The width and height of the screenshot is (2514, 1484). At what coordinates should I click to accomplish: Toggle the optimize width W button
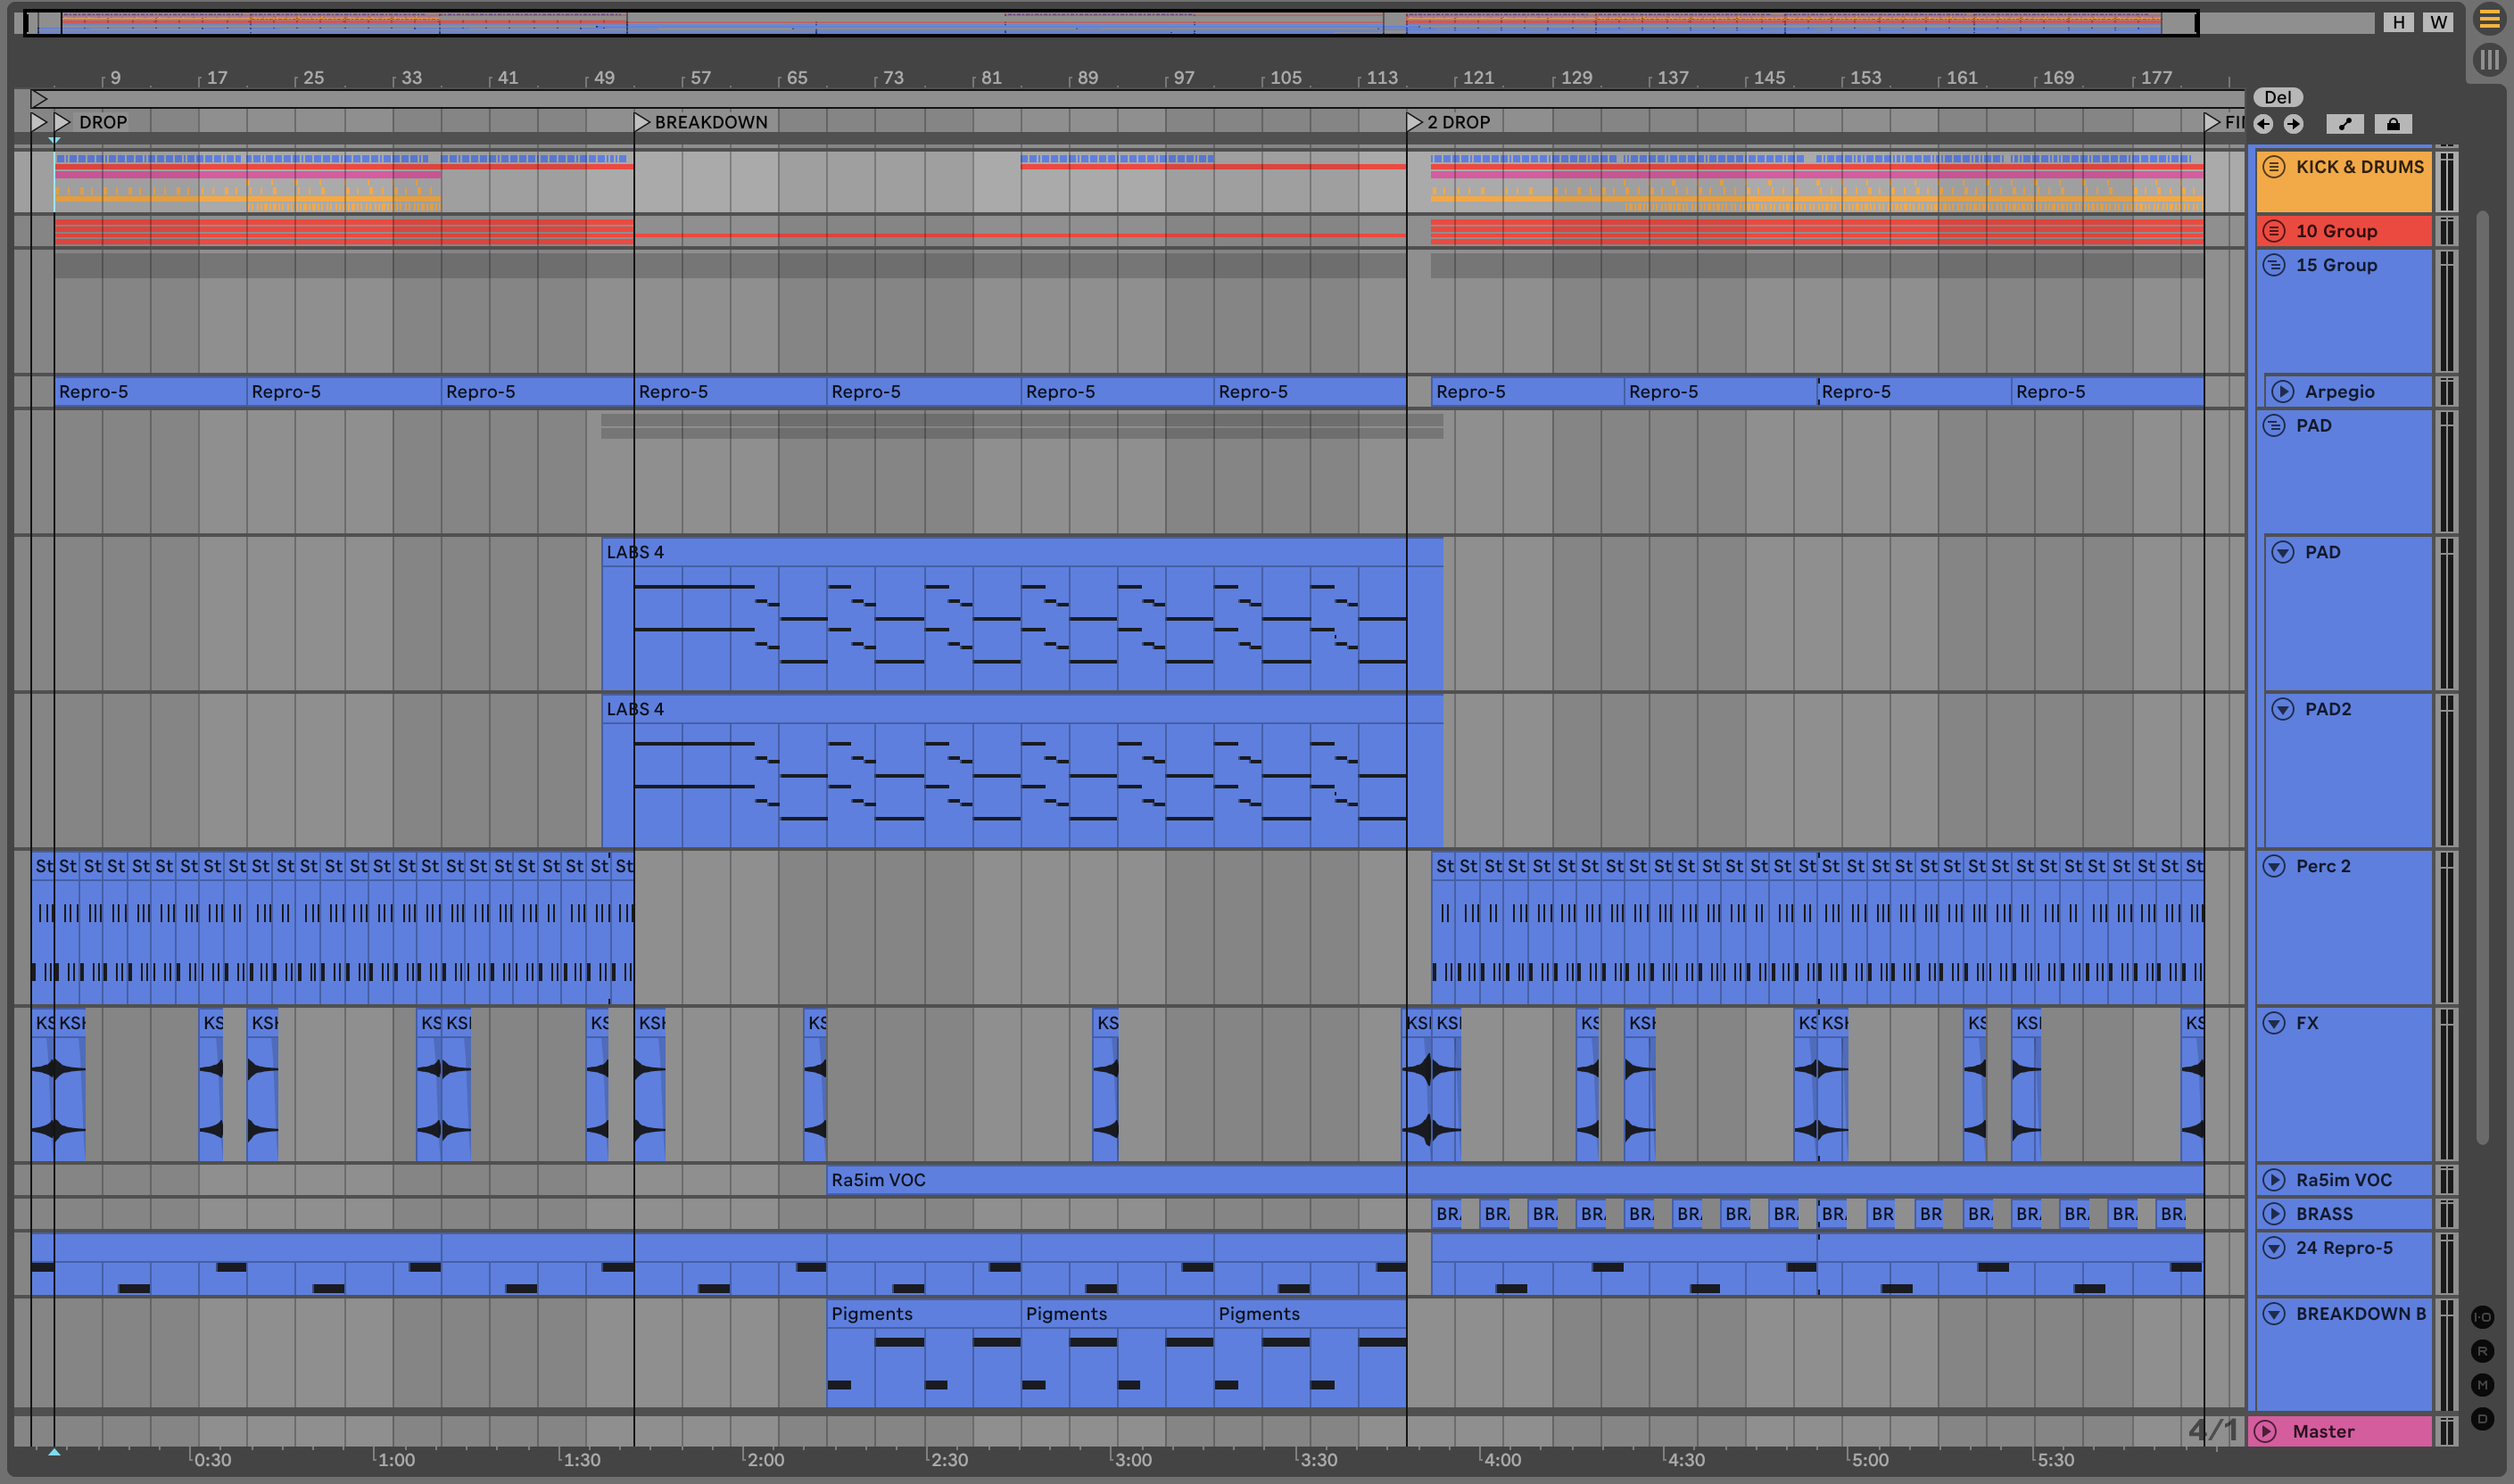point(2438,22)
